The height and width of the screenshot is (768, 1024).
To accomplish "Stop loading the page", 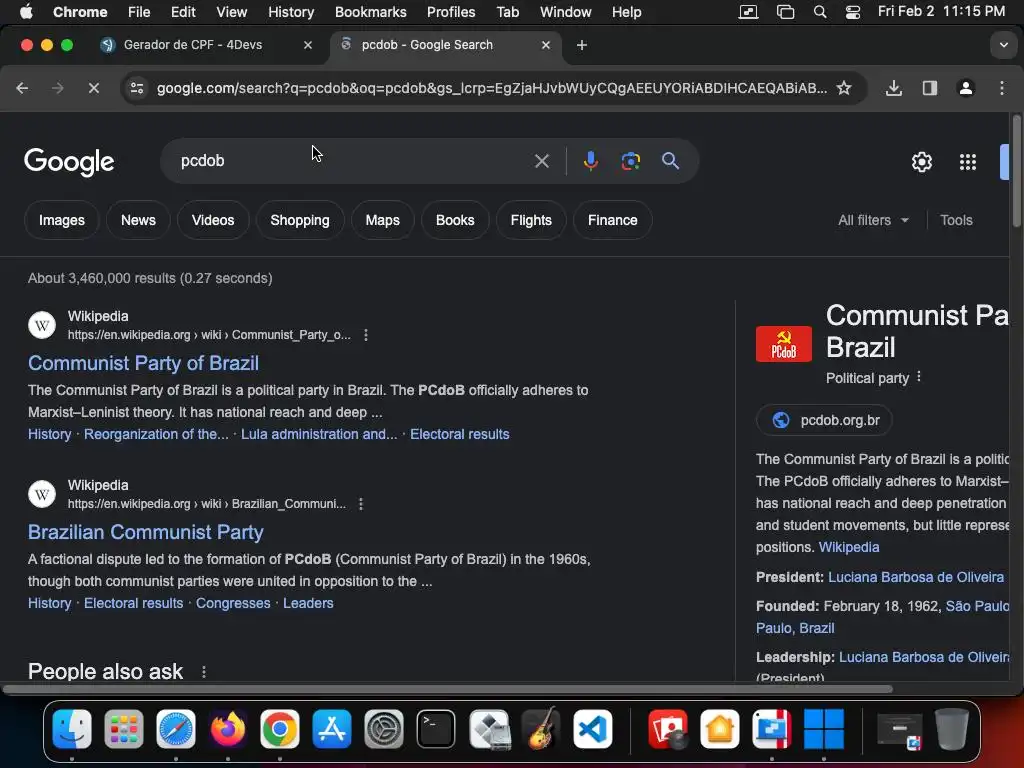I will pos(93,88).
